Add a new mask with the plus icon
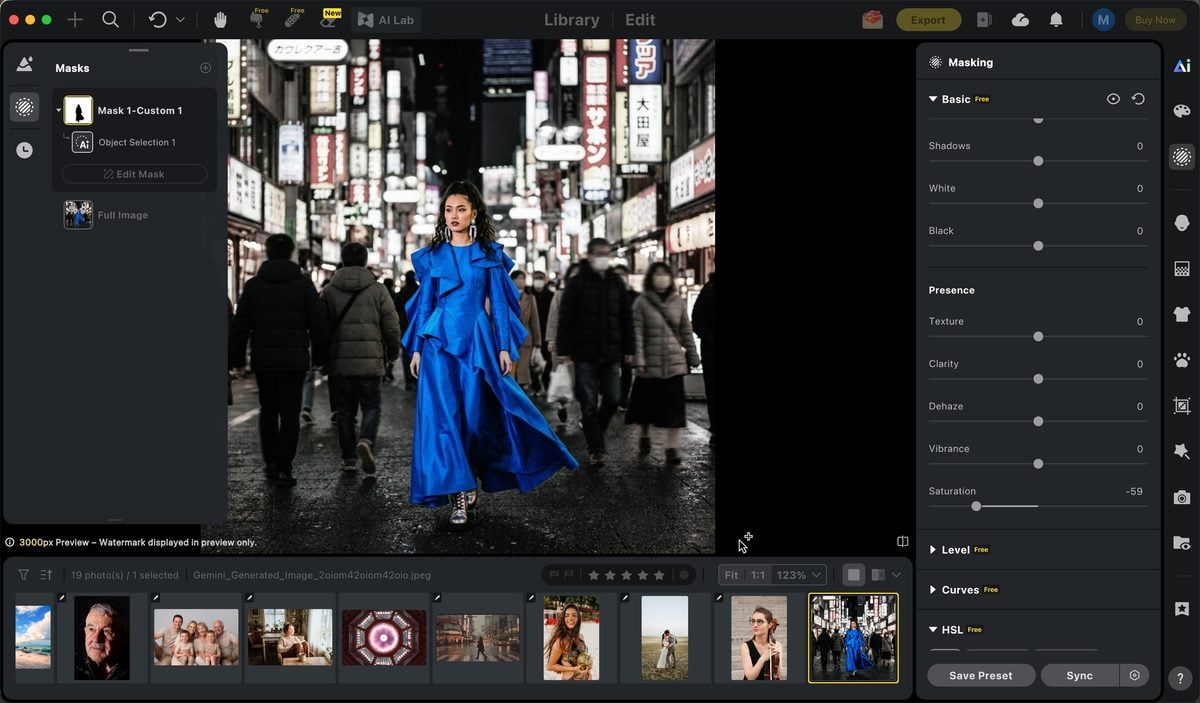The image size is (1200, 703). (x=205, y=68)
